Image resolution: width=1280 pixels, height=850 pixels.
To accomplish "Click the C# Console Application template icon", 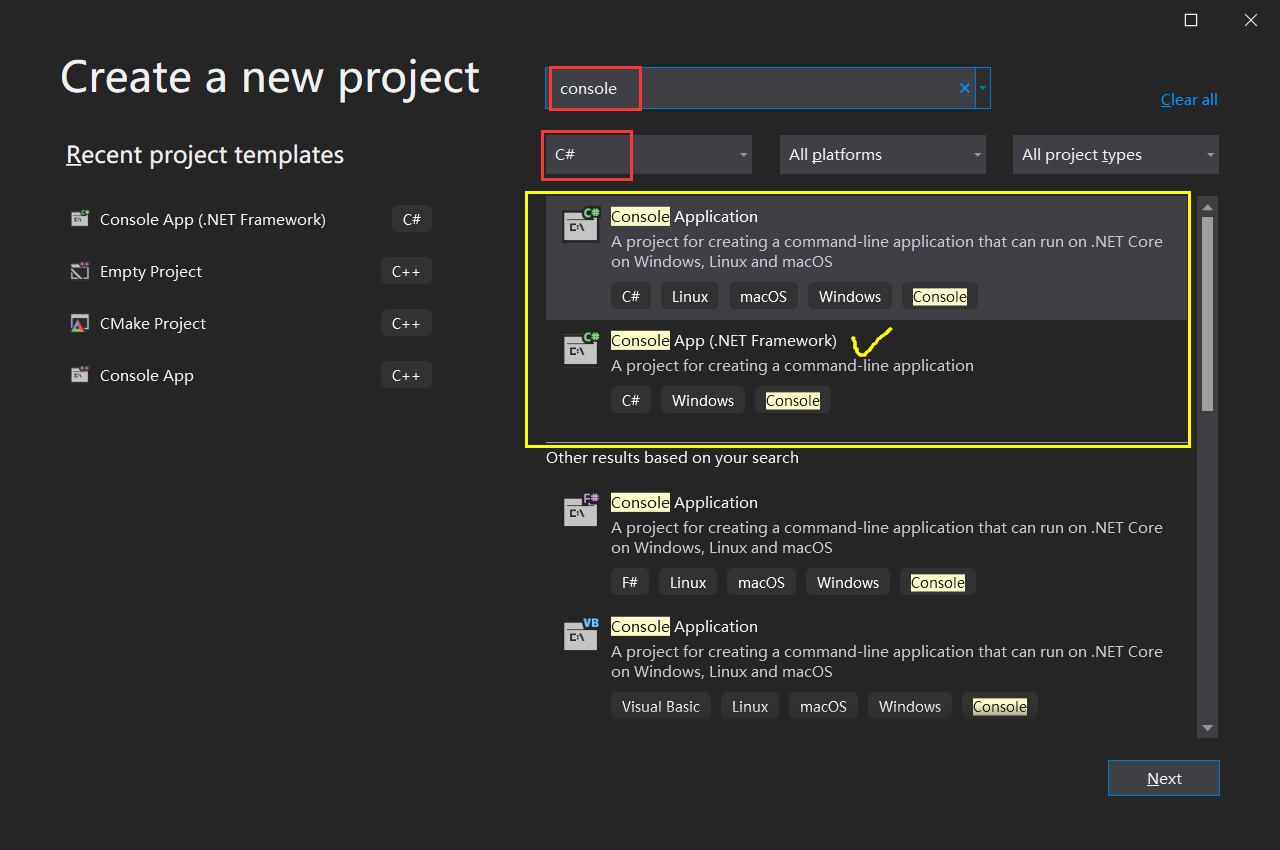I will coord(580,225).
